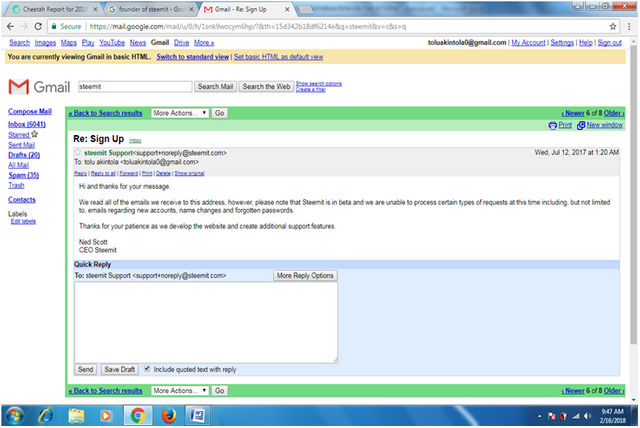This screenshot has width=640, height=428.
Task: Open Sent Mail folder
Action: [21, 145]
